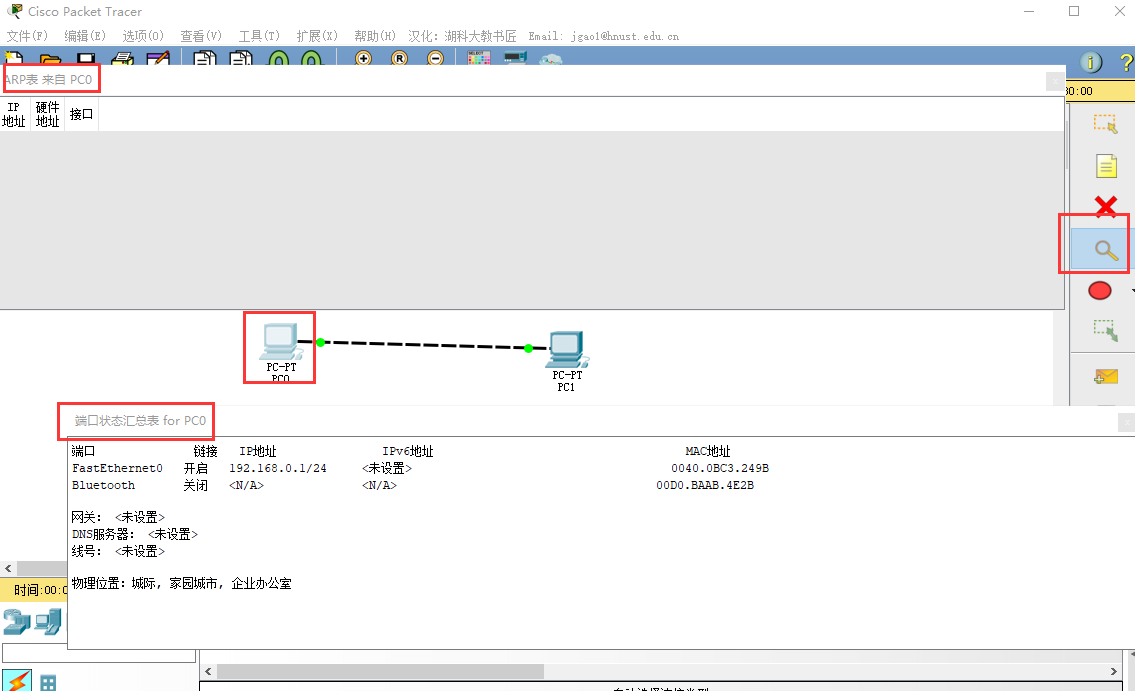Click the yellow question mark help icon
Image resolution: width=1135 pixels, height=691 pixels.
(x=1126, y=62)
